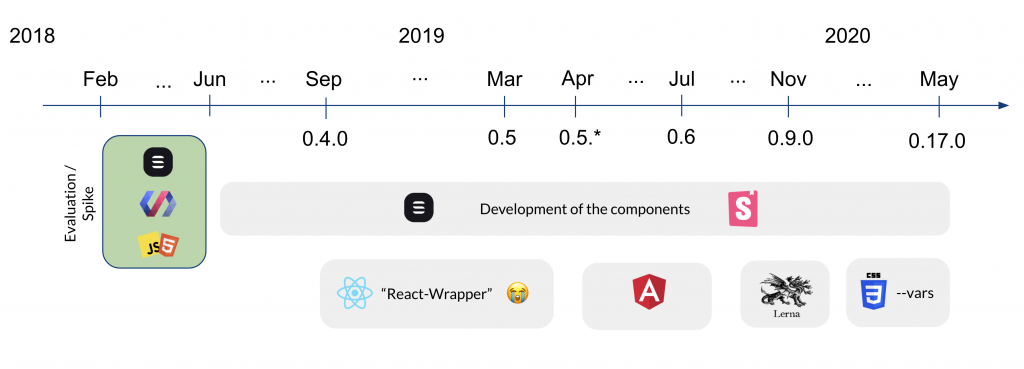
Task: Click the --vars text
Action: [914, 293]
